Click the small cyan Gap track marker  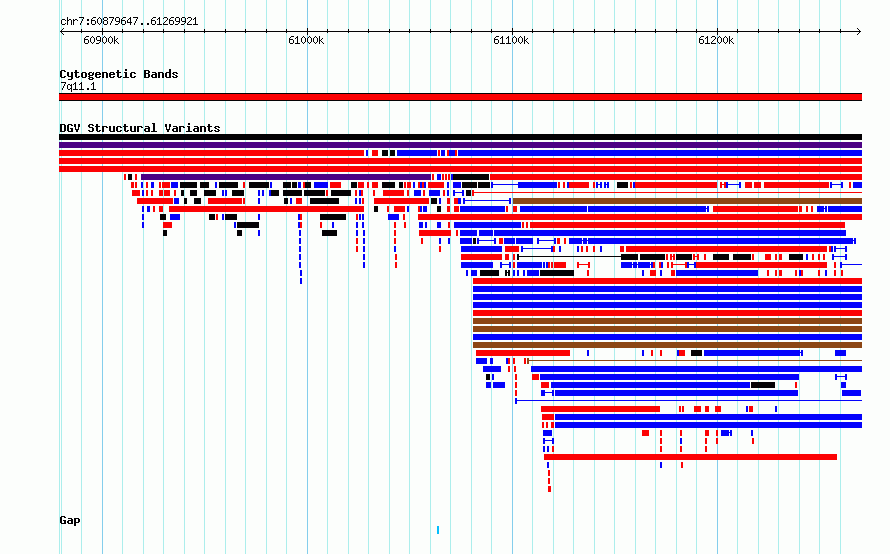pos(438,530)
